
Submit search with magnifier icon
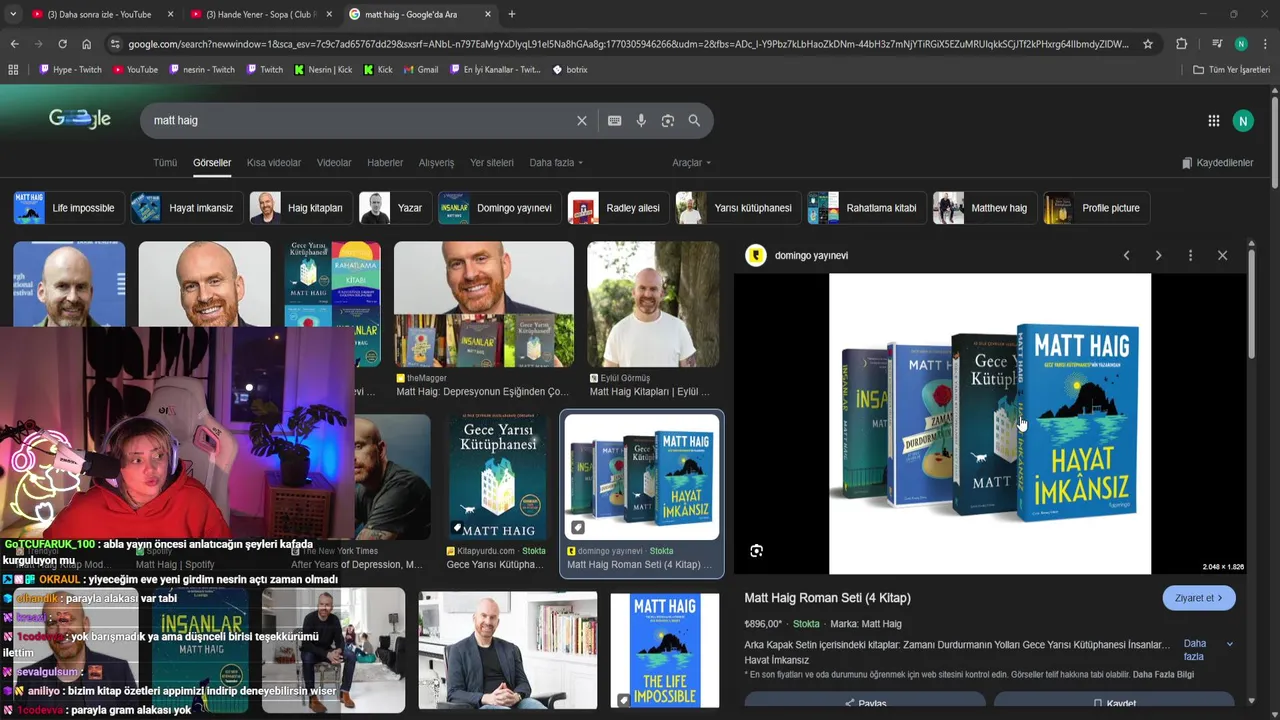[x=694, y=120]
